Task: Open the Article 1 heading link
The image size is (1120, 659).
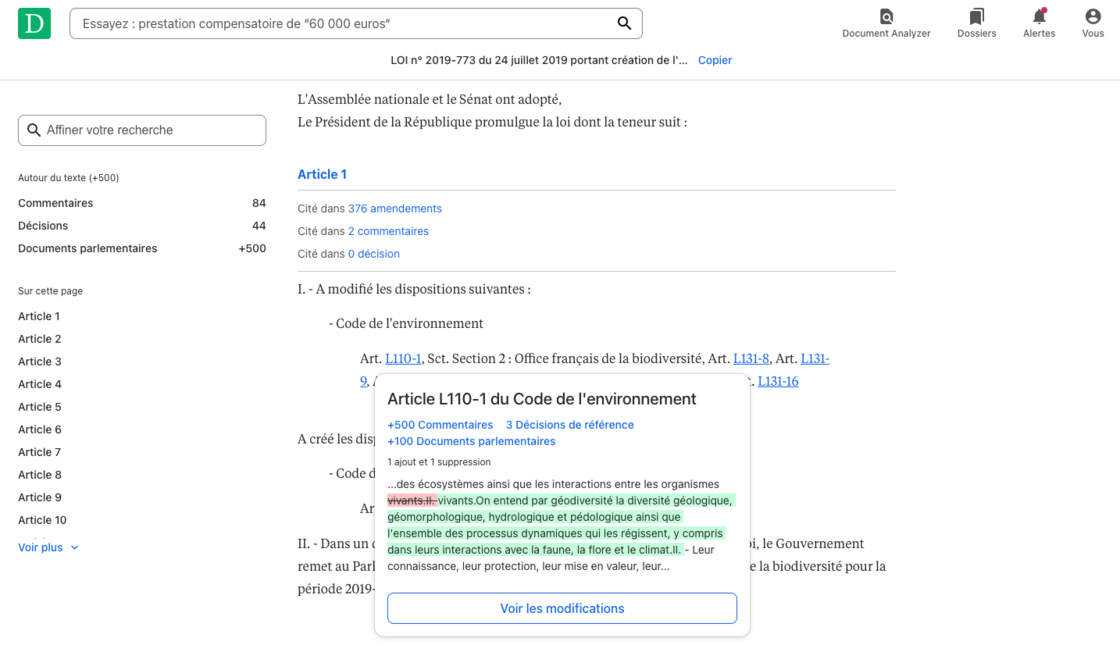Action: [x=322, y=174]
